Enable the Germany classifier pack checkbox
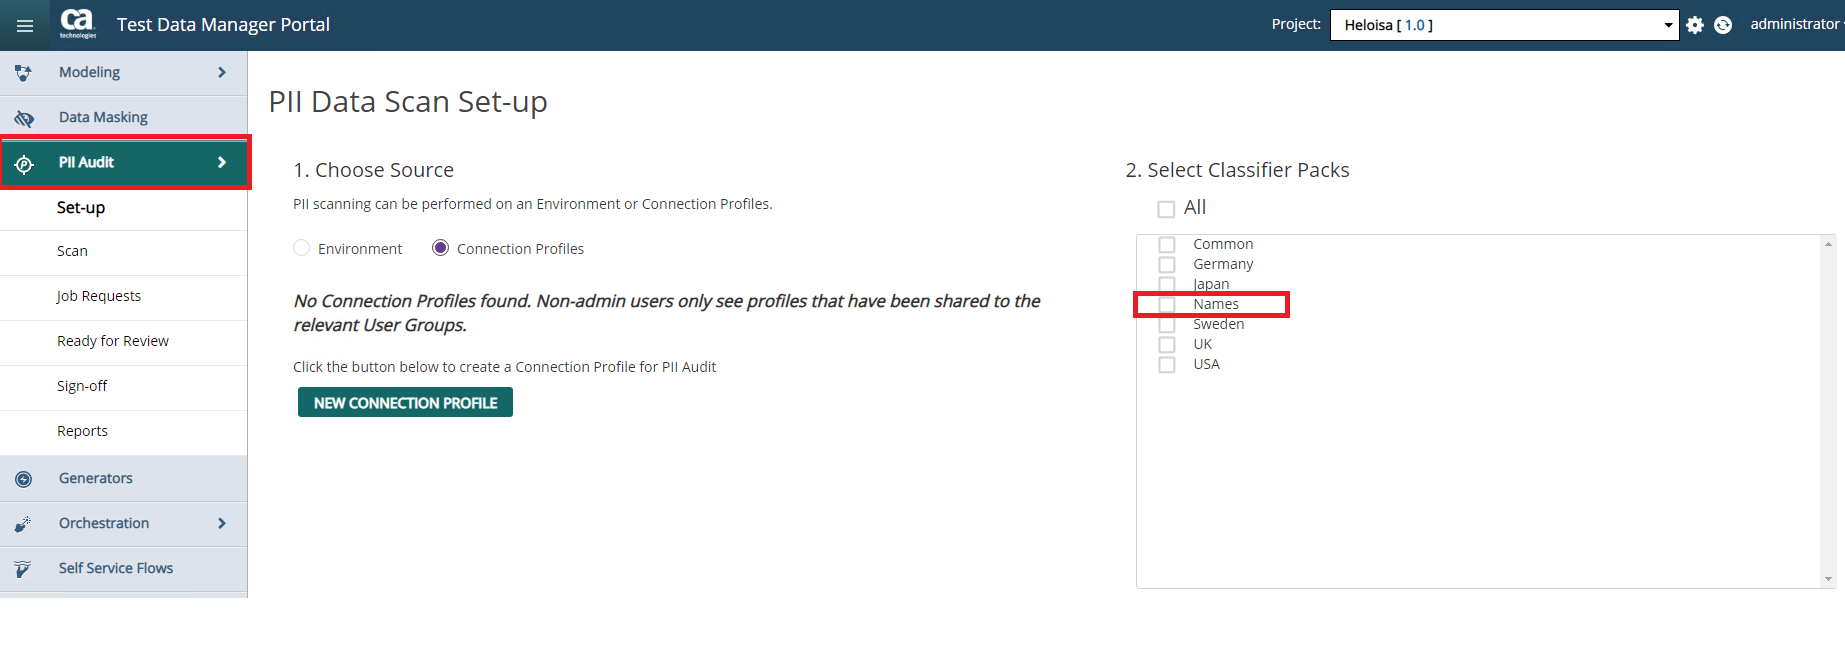Screen dimensions: 1845x645 (x=1167, y=264)
